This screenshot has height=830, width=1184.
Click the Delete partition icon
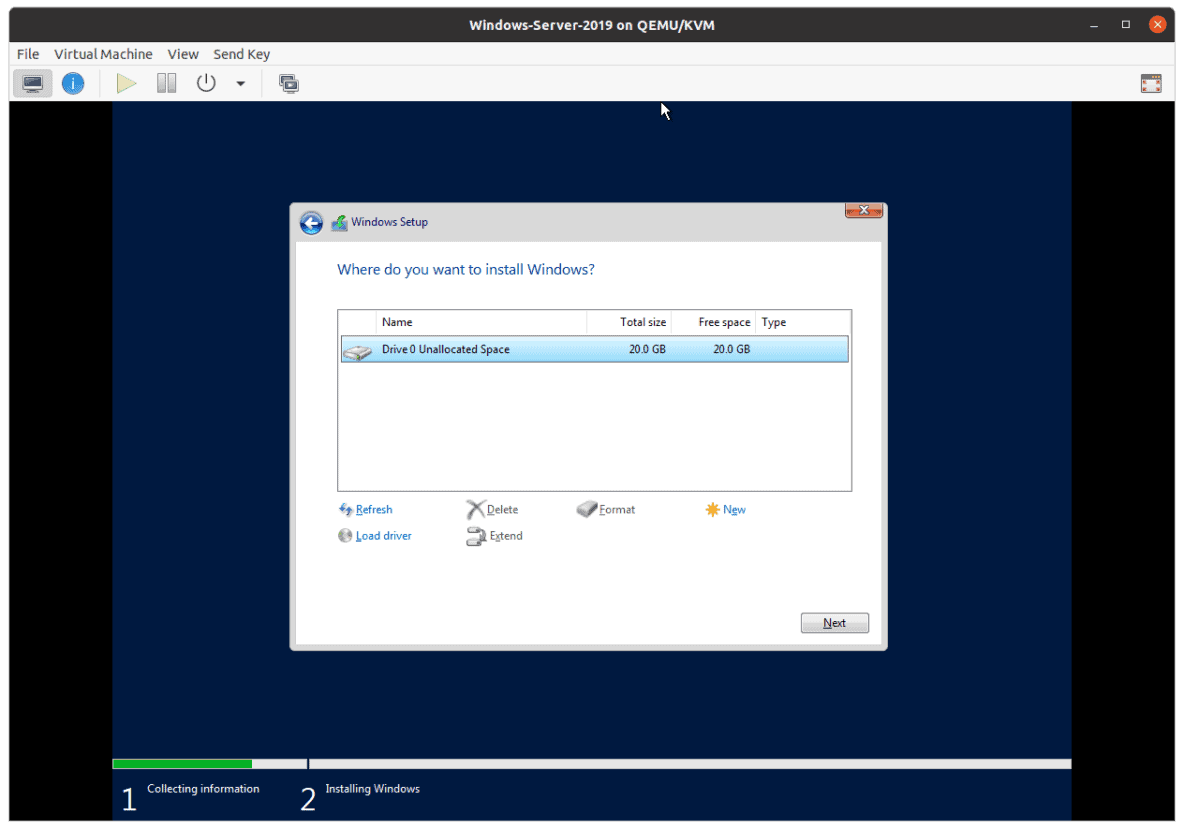pos(472,508)
